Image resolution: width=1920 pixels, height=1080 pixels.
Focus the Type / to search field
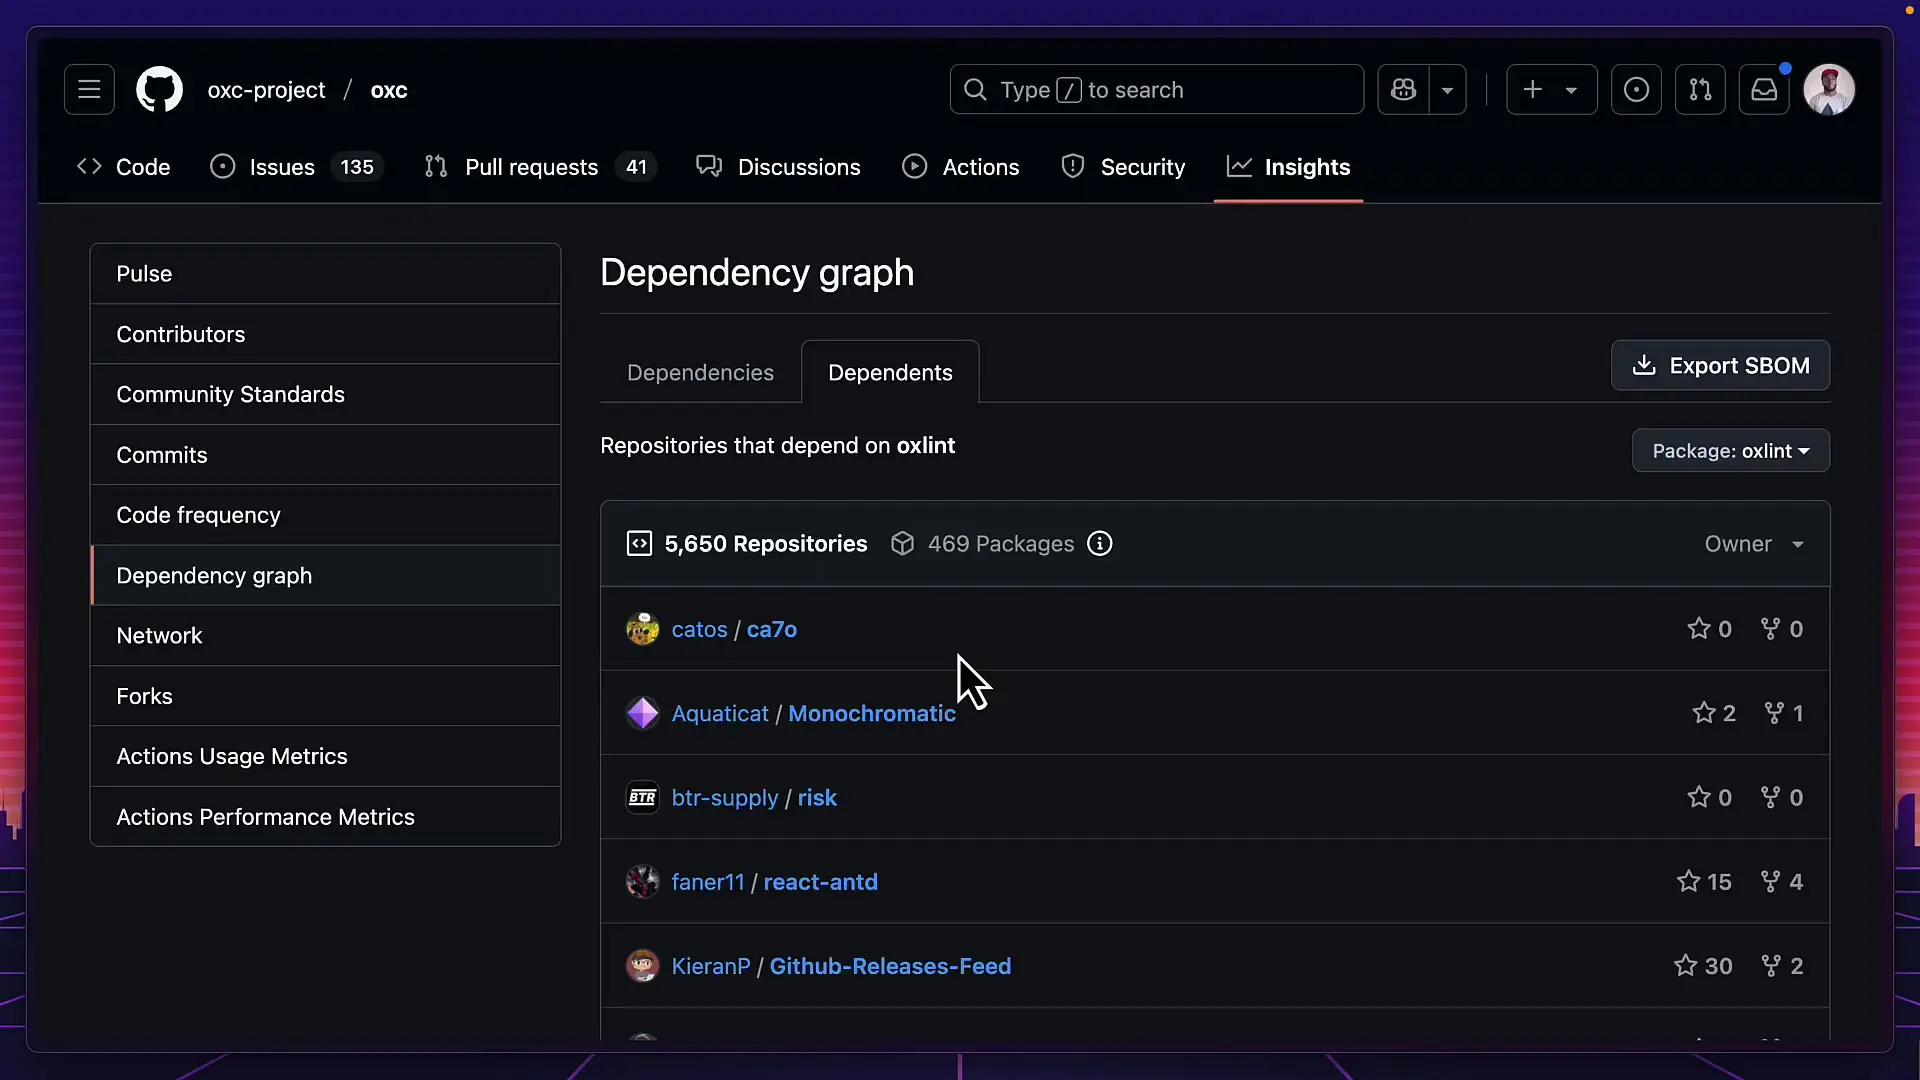tap(1156, 90)
